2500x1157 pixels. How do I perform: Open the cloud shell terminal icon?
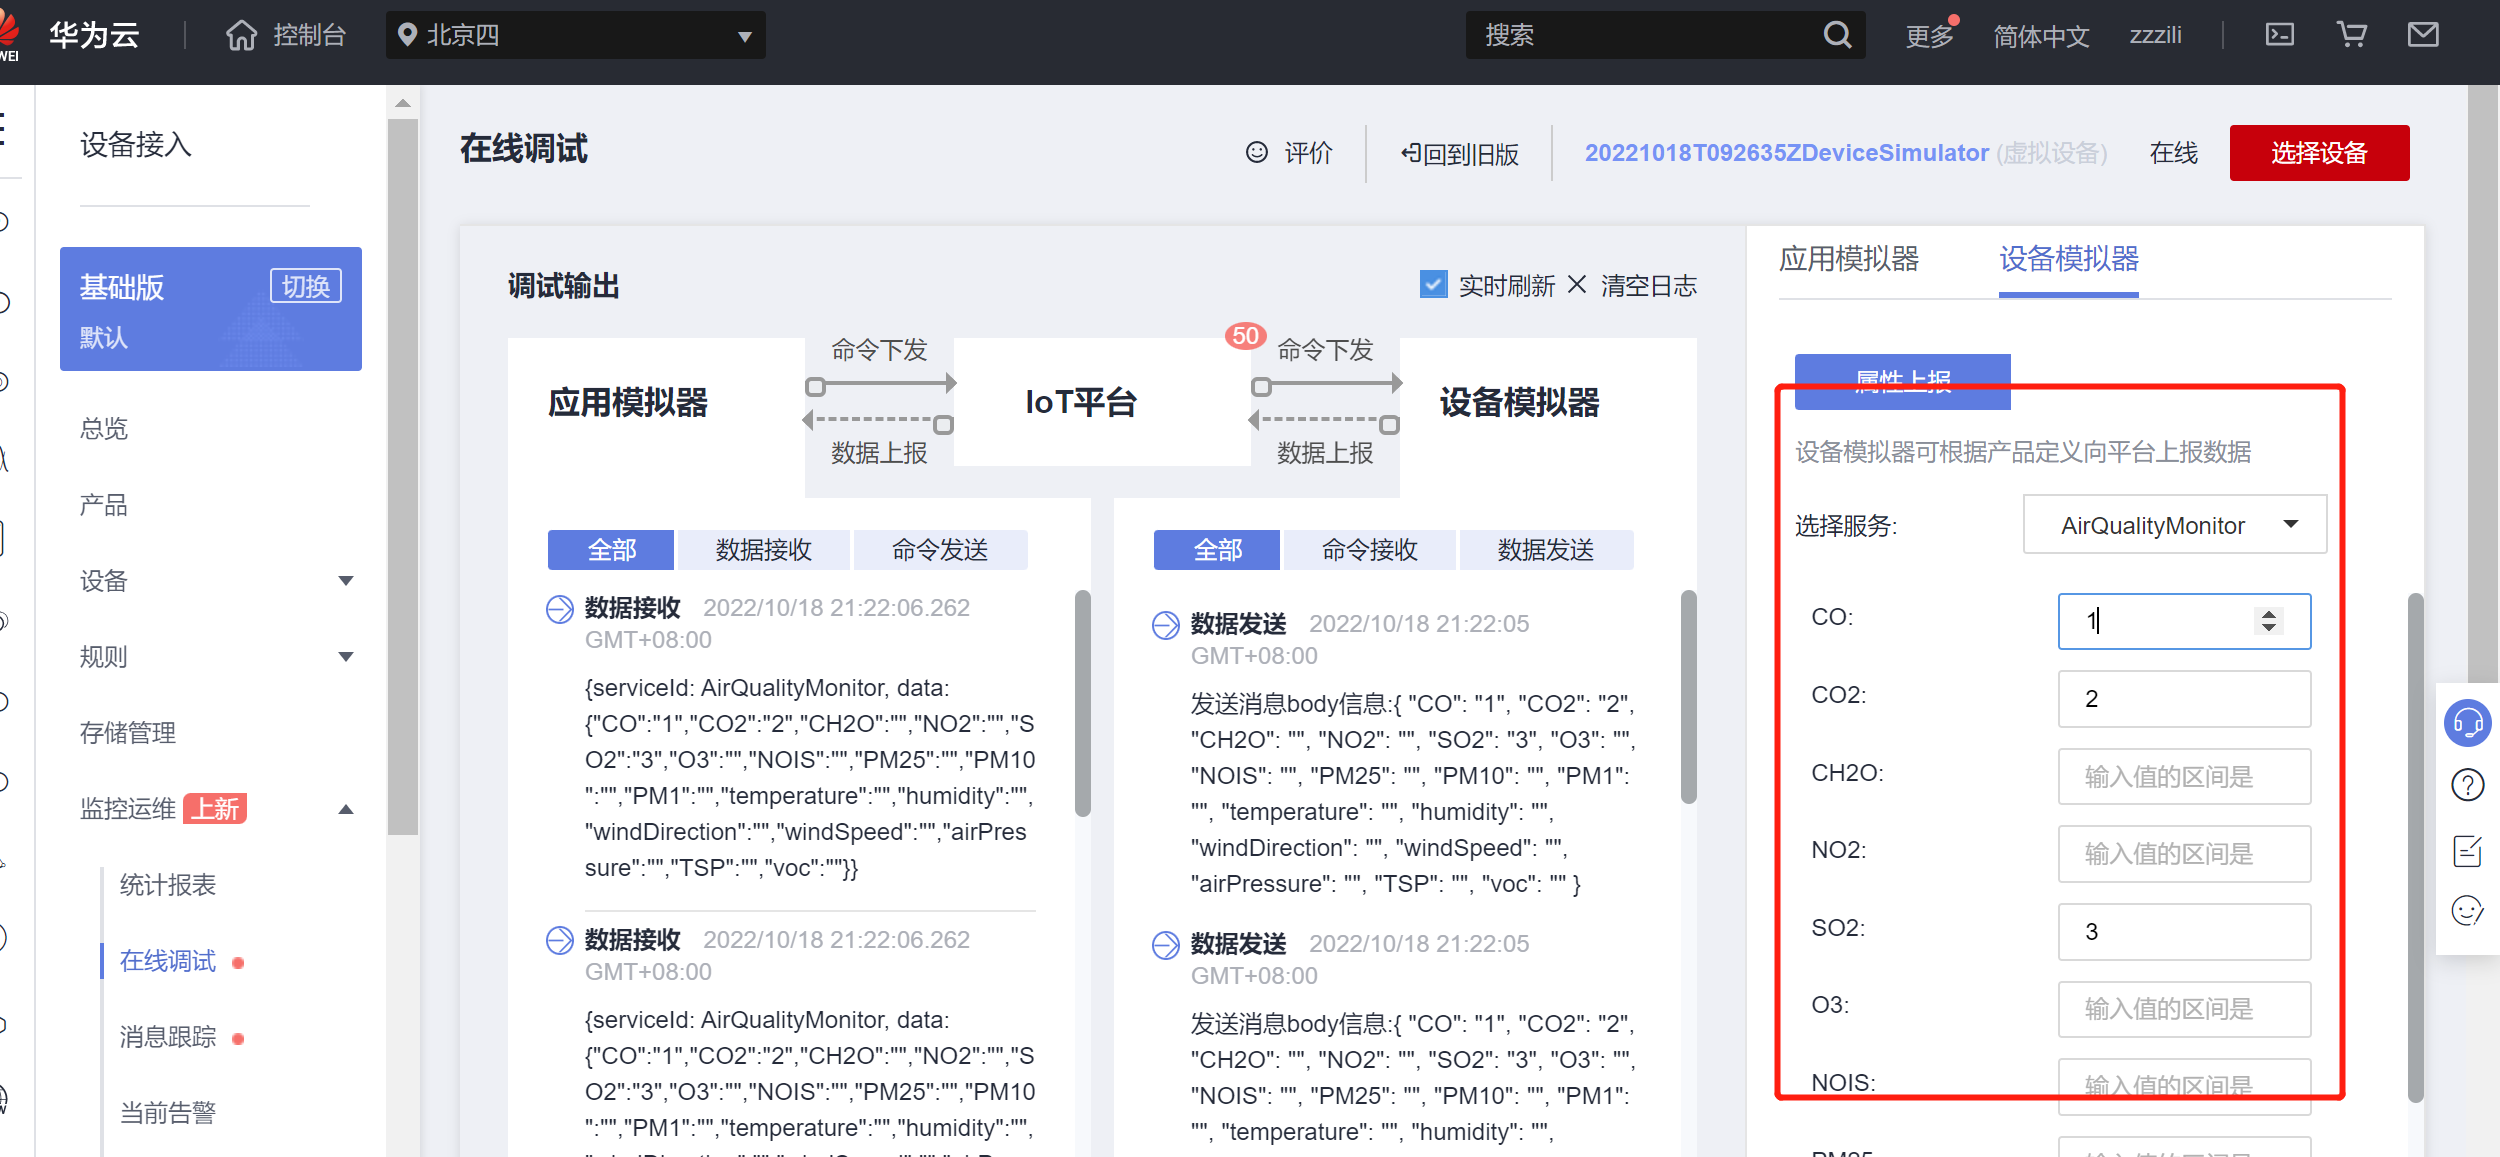[x=2279, y=35]
